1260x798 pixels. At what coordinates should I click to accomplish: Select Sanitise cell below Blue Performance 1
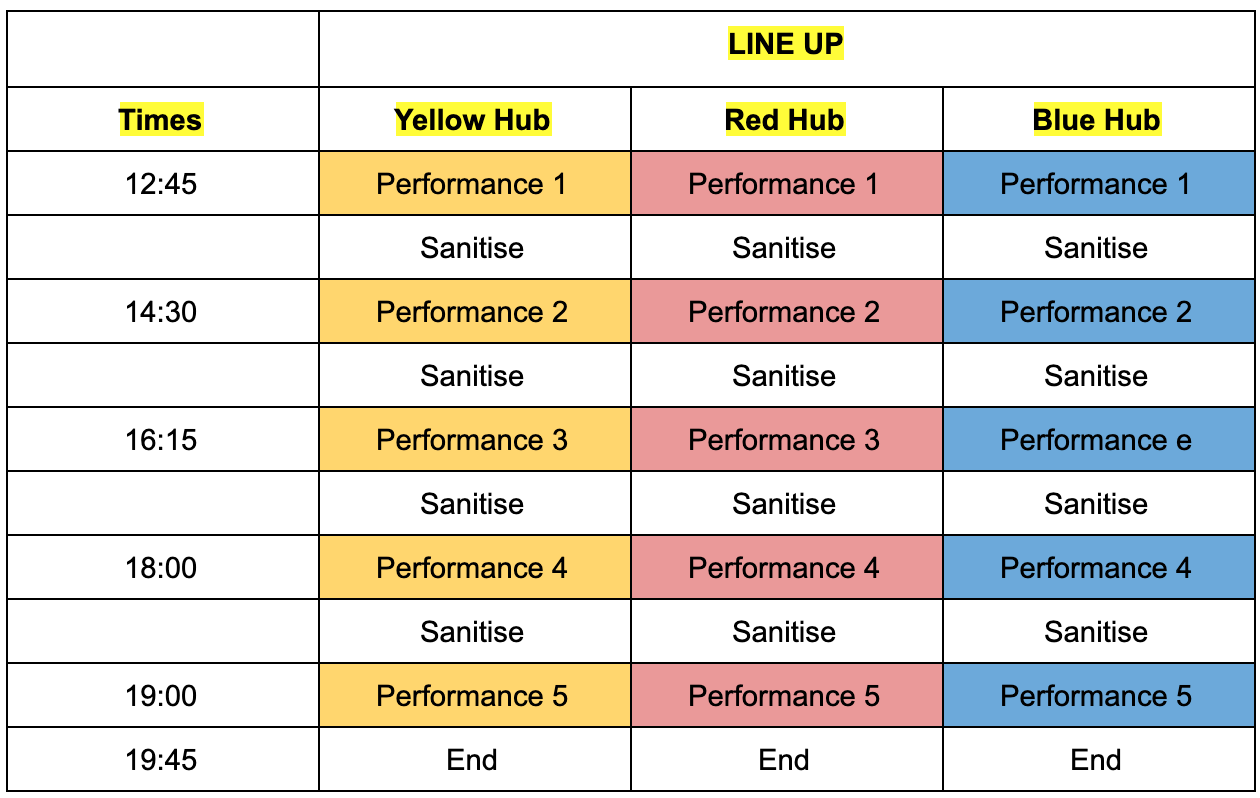click(x=1098, y=247)
